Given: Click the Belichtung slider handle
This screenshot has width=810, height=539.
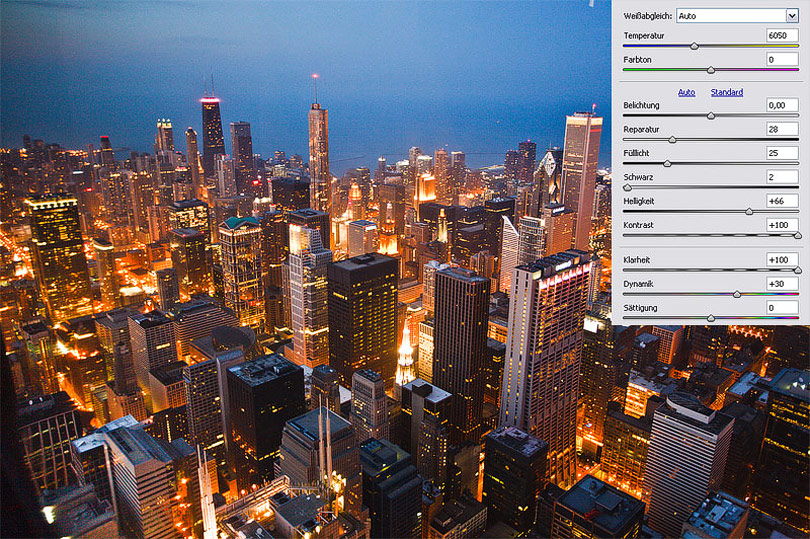Looking at the screenshot, I should click(711, 116).
